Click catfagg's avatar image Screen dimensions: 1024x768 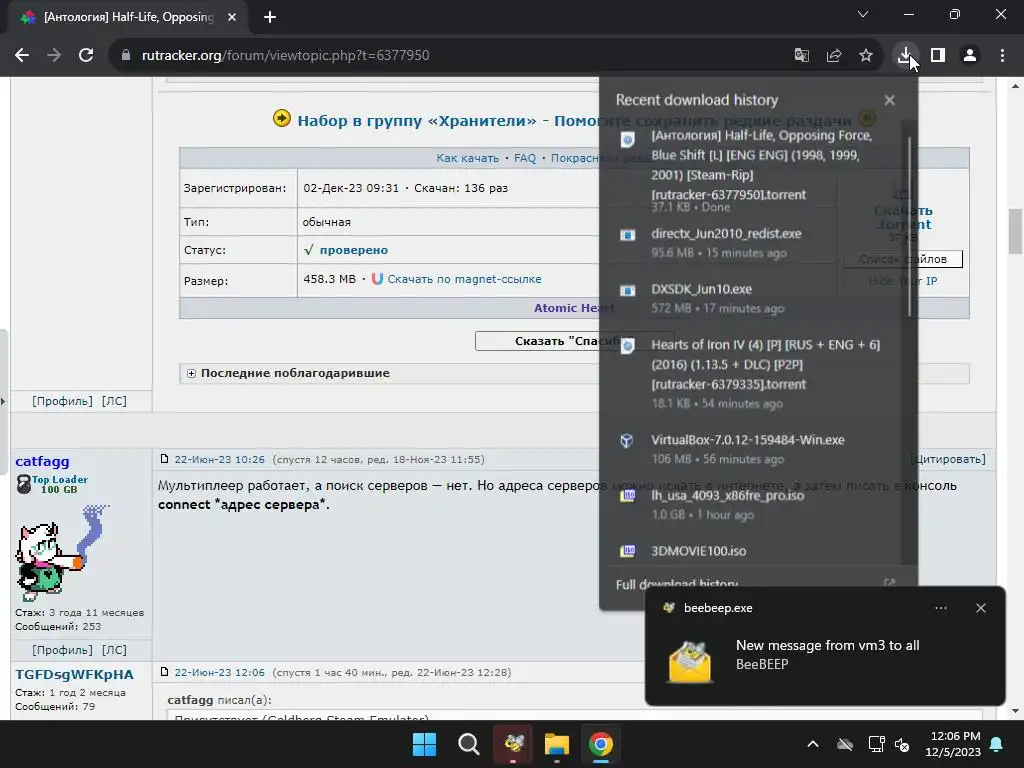tap(62, 552)
